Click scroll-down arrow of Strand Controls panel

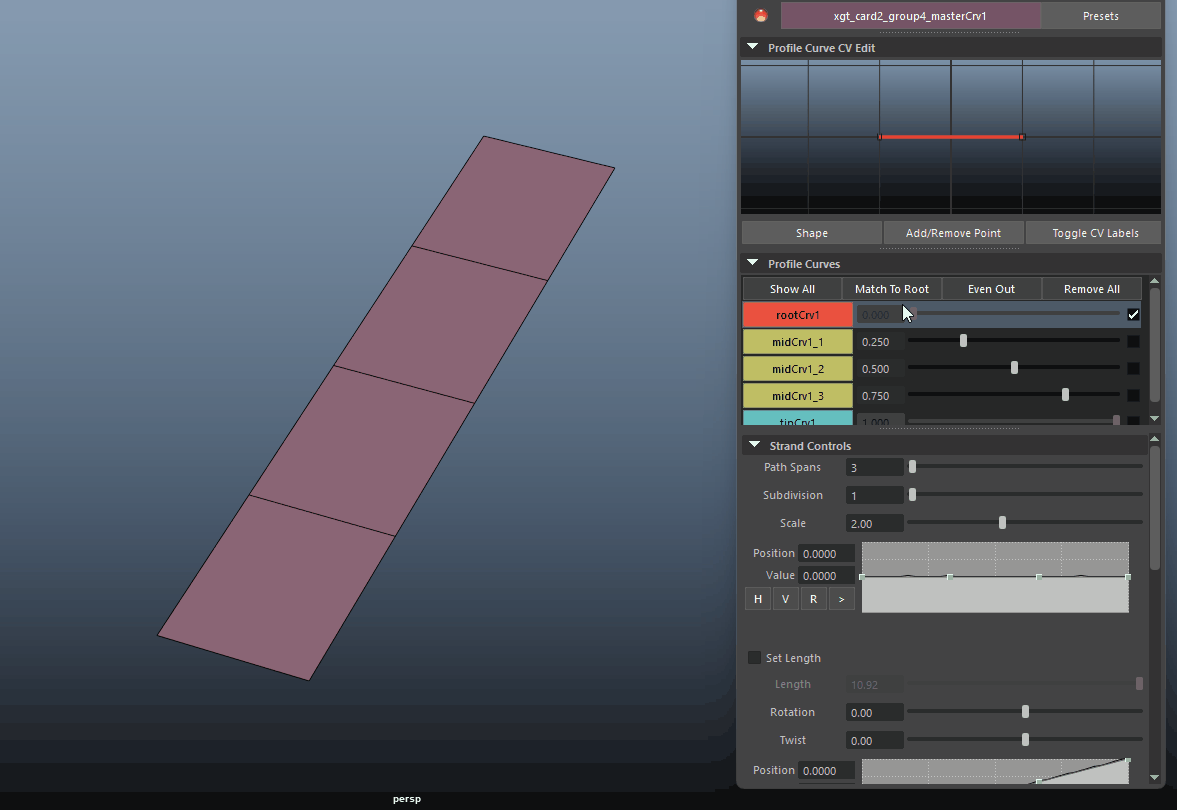pos(1155,777)
